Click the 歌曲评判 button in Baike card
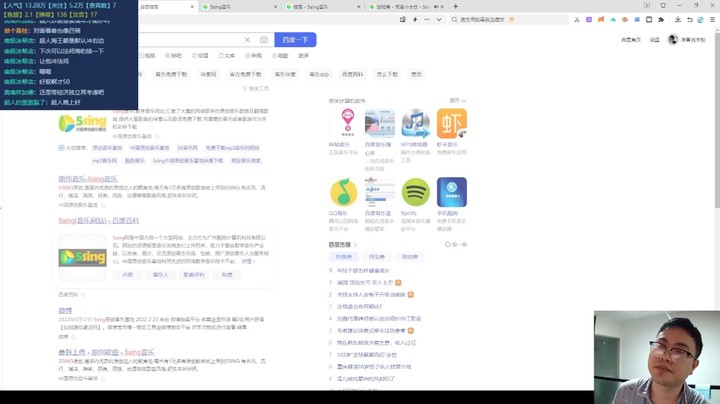Screen dimensions: 720x404 tap(194, 275)
